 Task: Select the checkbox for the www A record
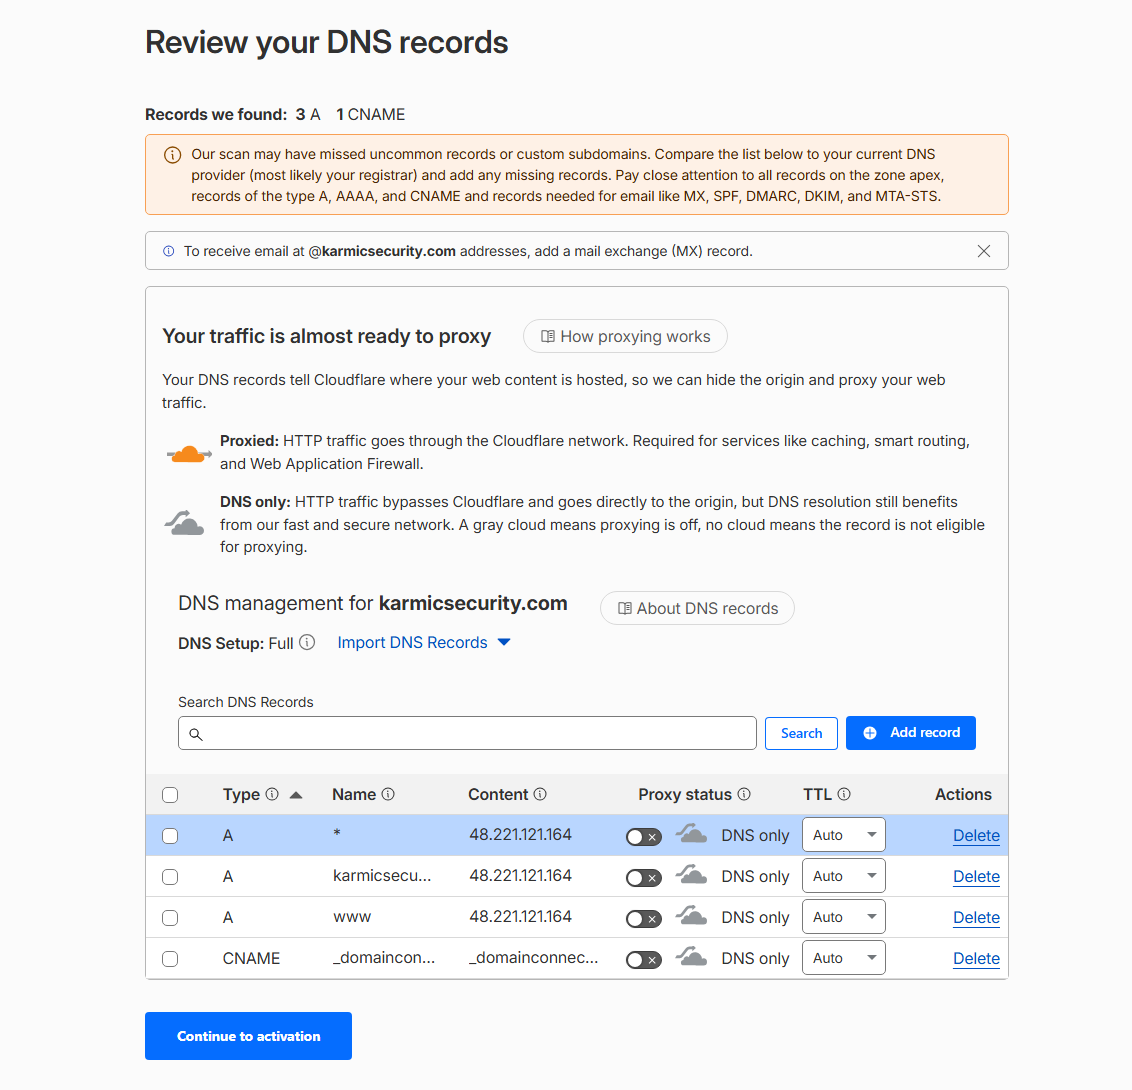pyautogui.click(x=170, y=918)
